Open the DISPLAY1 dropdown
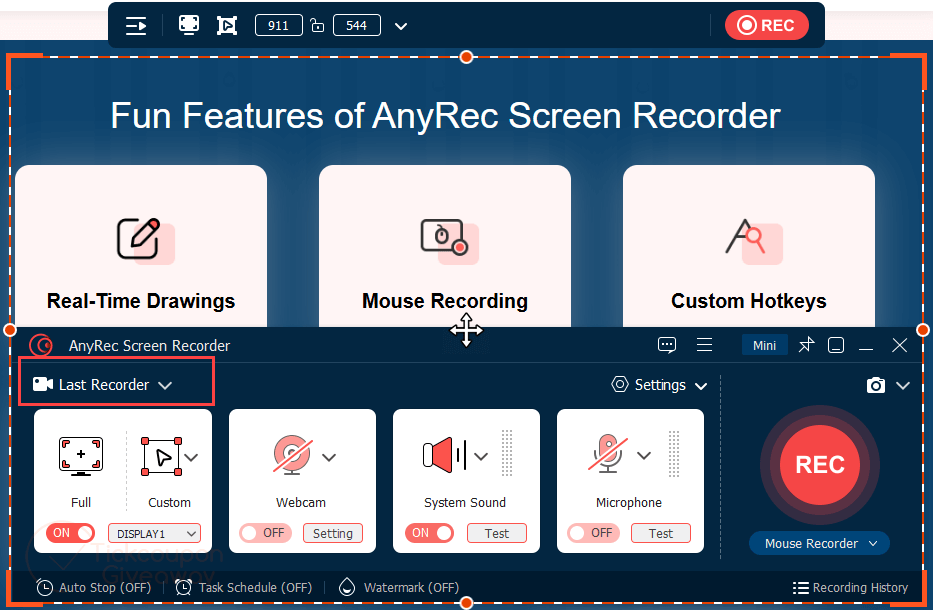Viewport: 933px width, 610px height. point(154,533)
